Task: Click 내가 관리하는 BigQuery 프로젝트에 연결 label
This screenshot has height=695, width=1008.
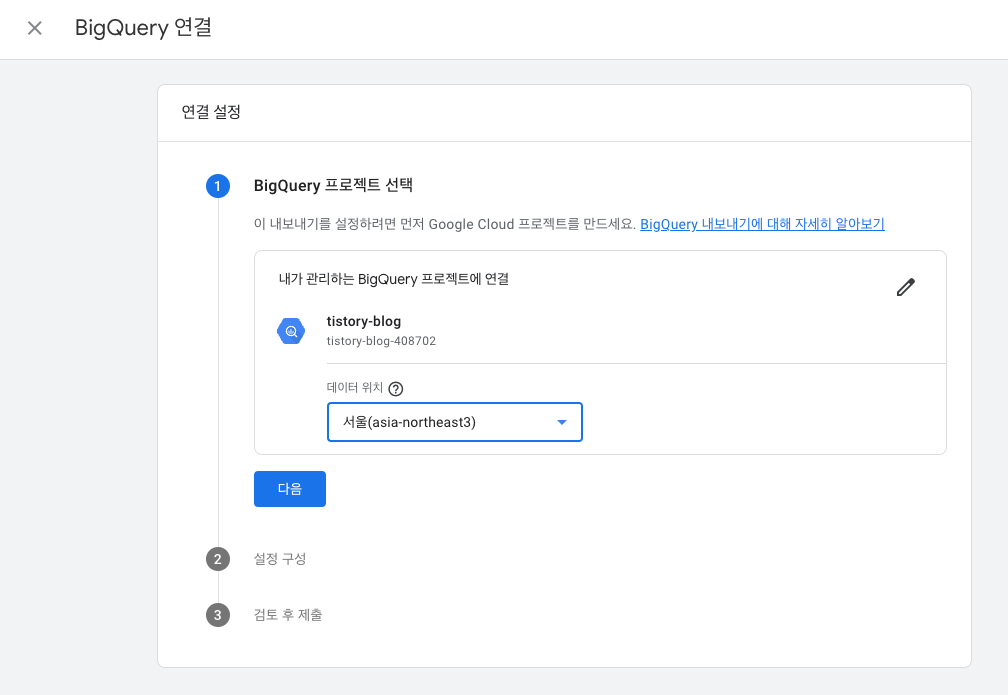Action: click(x=393, y=279)
